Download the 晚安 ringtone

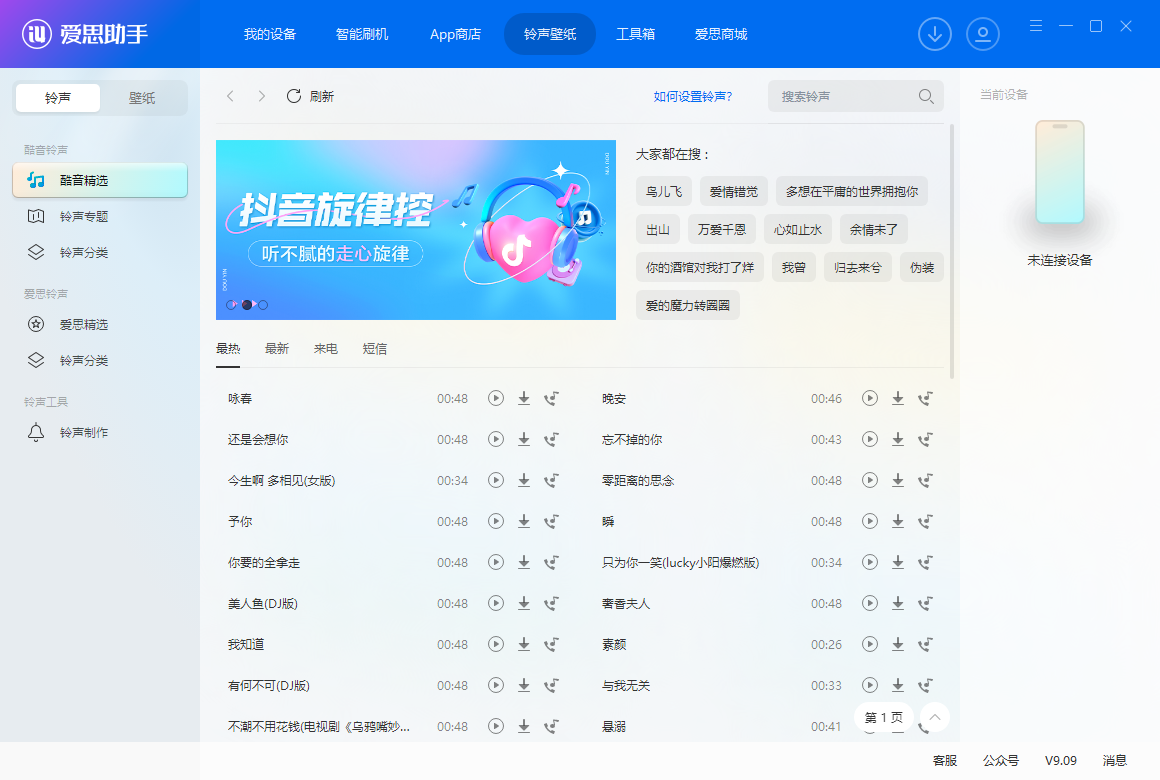coord(897,398)
